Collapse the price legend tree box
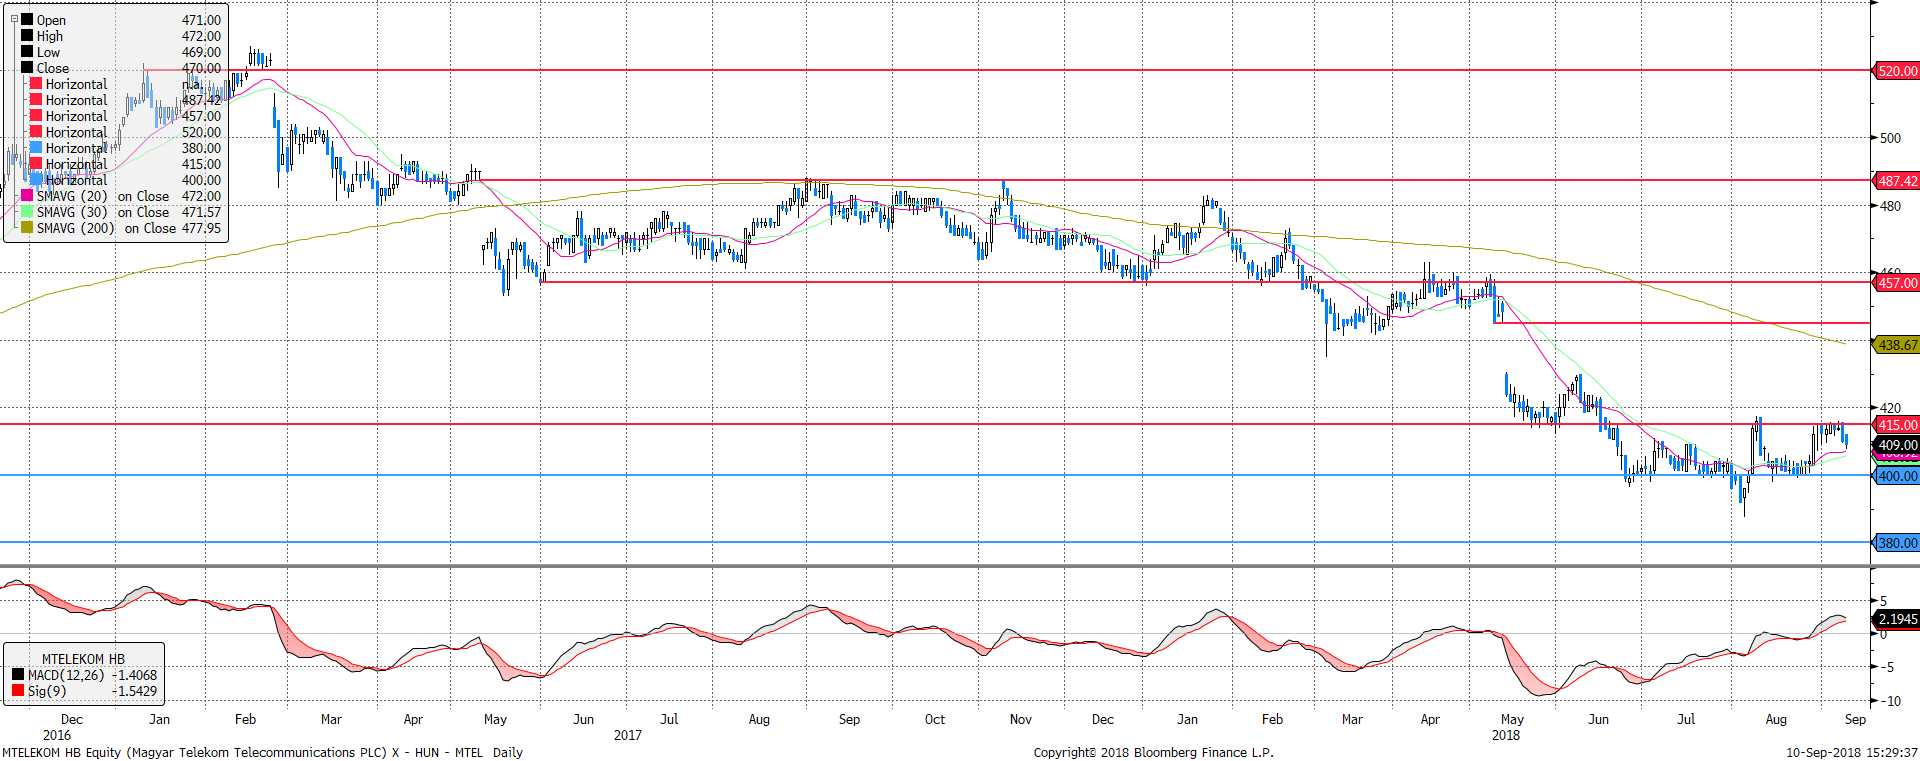This screenshot has height=761, width=1920. pyautogui.click(x=14, y=19)
